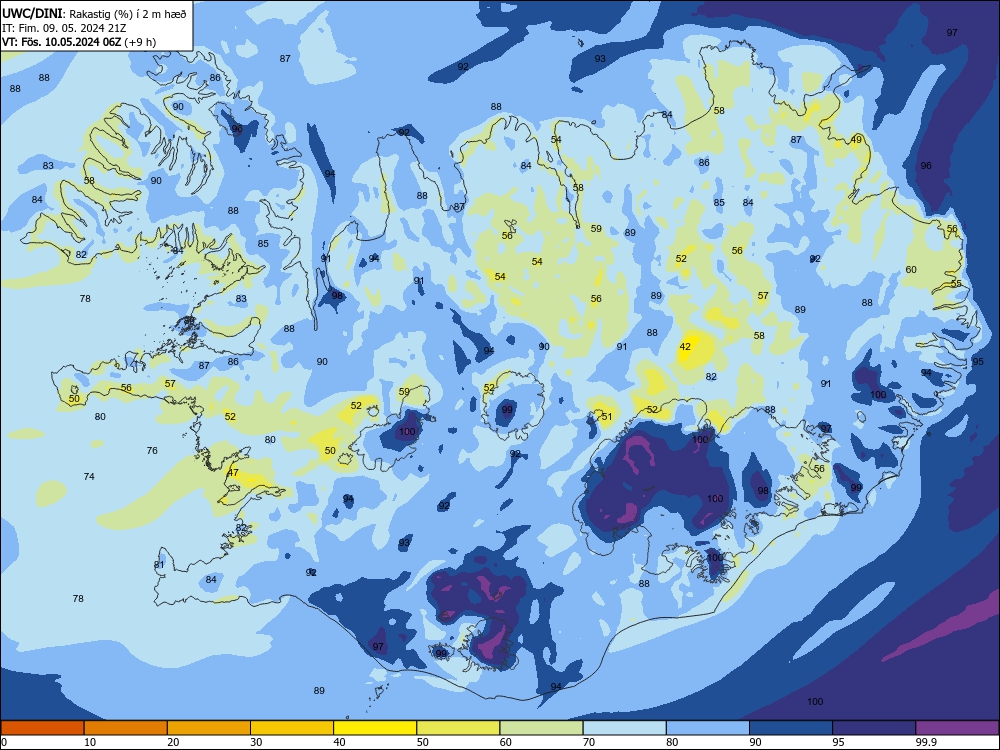Click the 0–10 dark orange legend swatch
The height and width of the screenshot is (750, 1000).
[42, 728]
